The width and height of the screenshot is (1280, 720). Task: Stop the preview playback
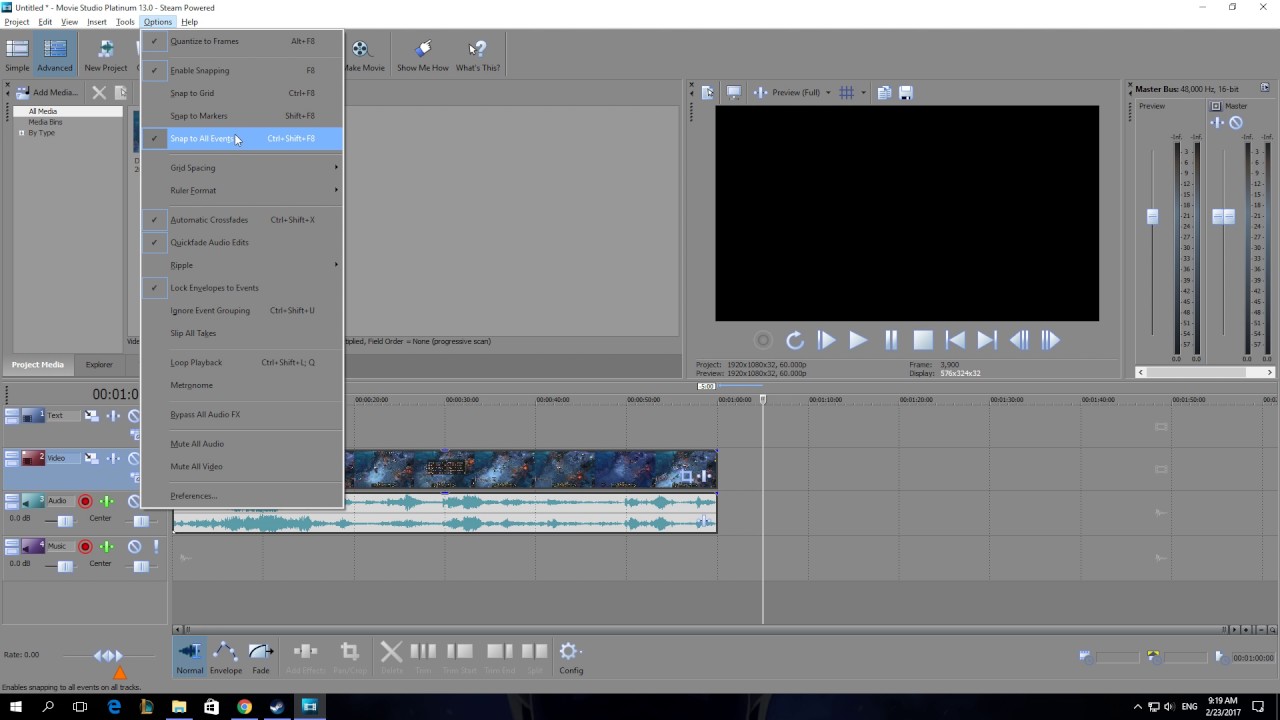[923, 341]
